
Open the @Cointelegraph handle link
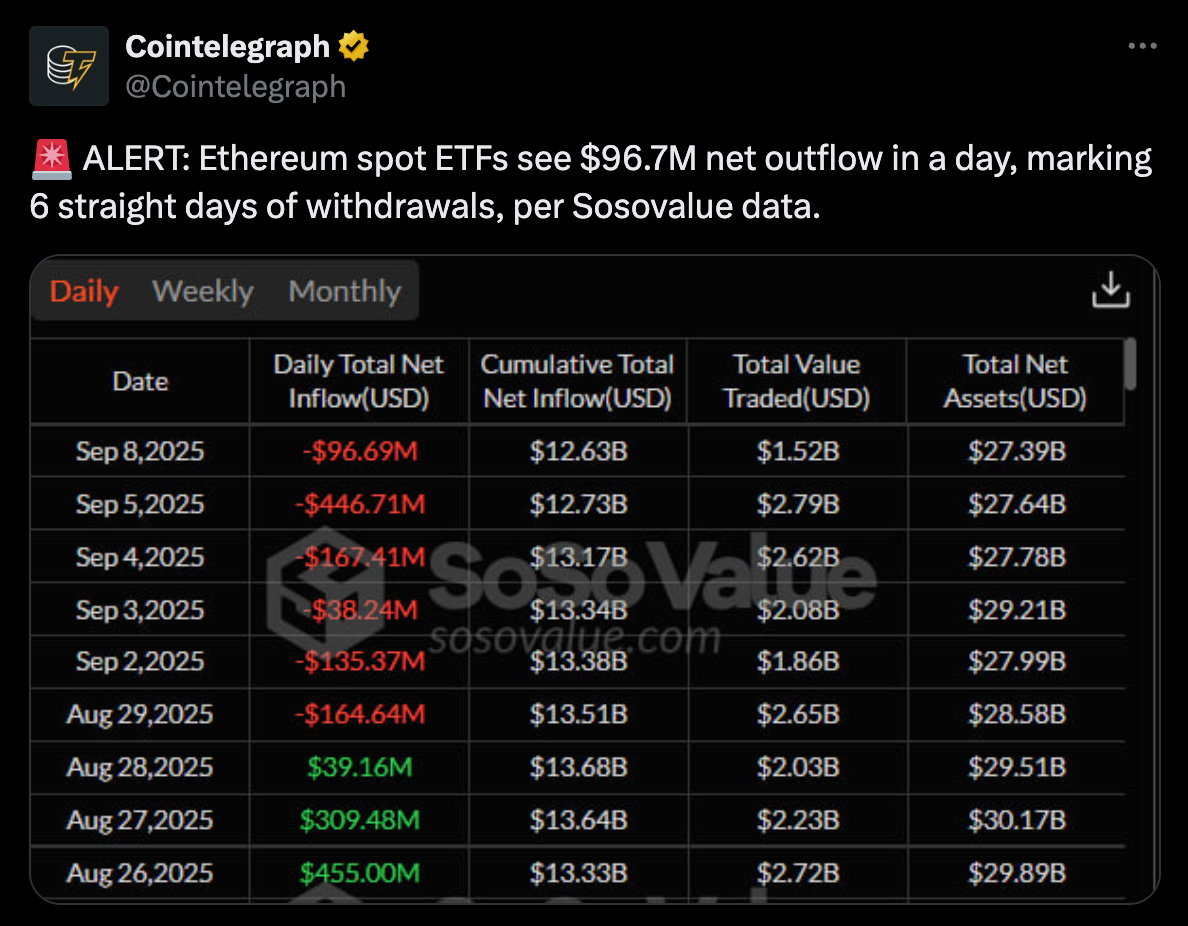click(x=236, y=86)
